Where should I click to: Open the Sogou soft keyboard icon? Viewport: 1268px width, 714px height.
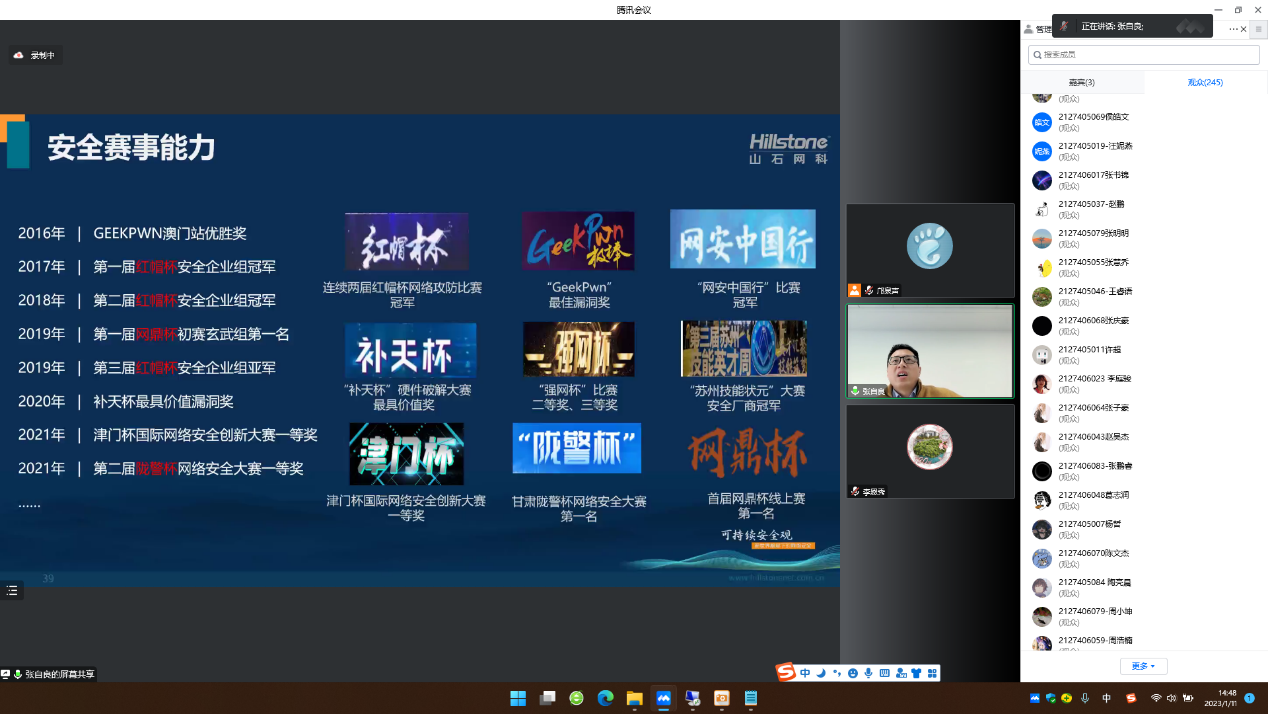pos(884,673)
